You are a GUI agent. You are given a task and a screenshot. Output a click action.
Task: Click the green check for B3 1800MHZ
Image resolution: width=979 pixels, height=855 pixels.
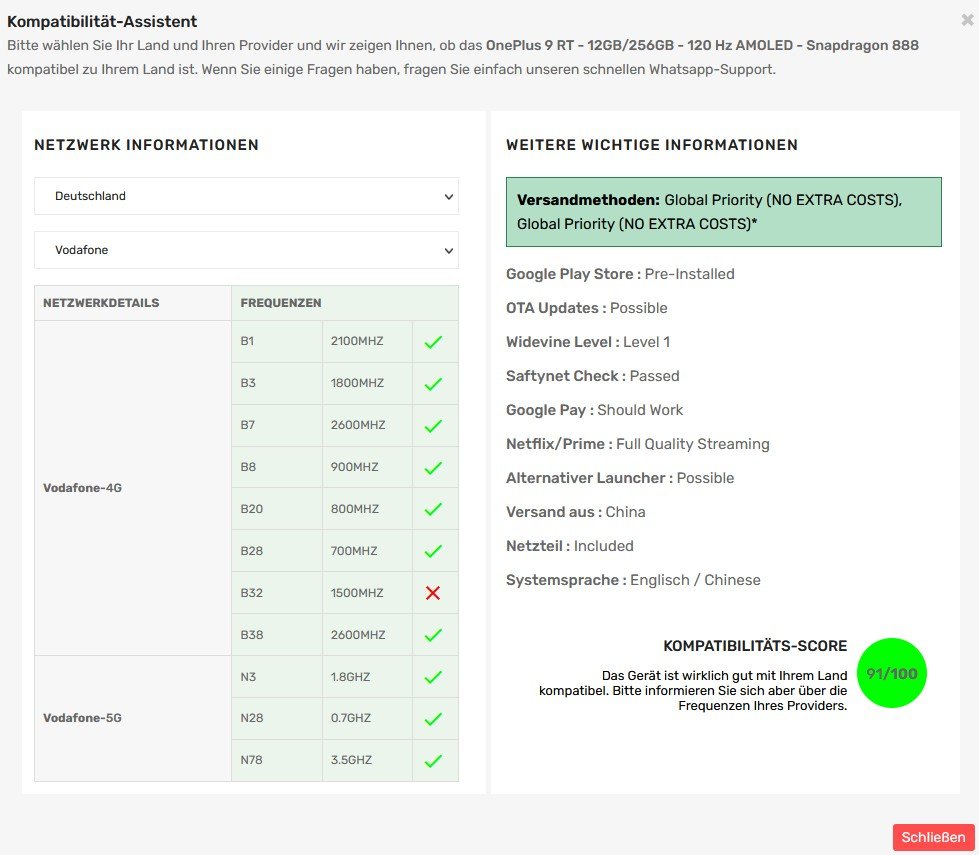pos(433,383)
